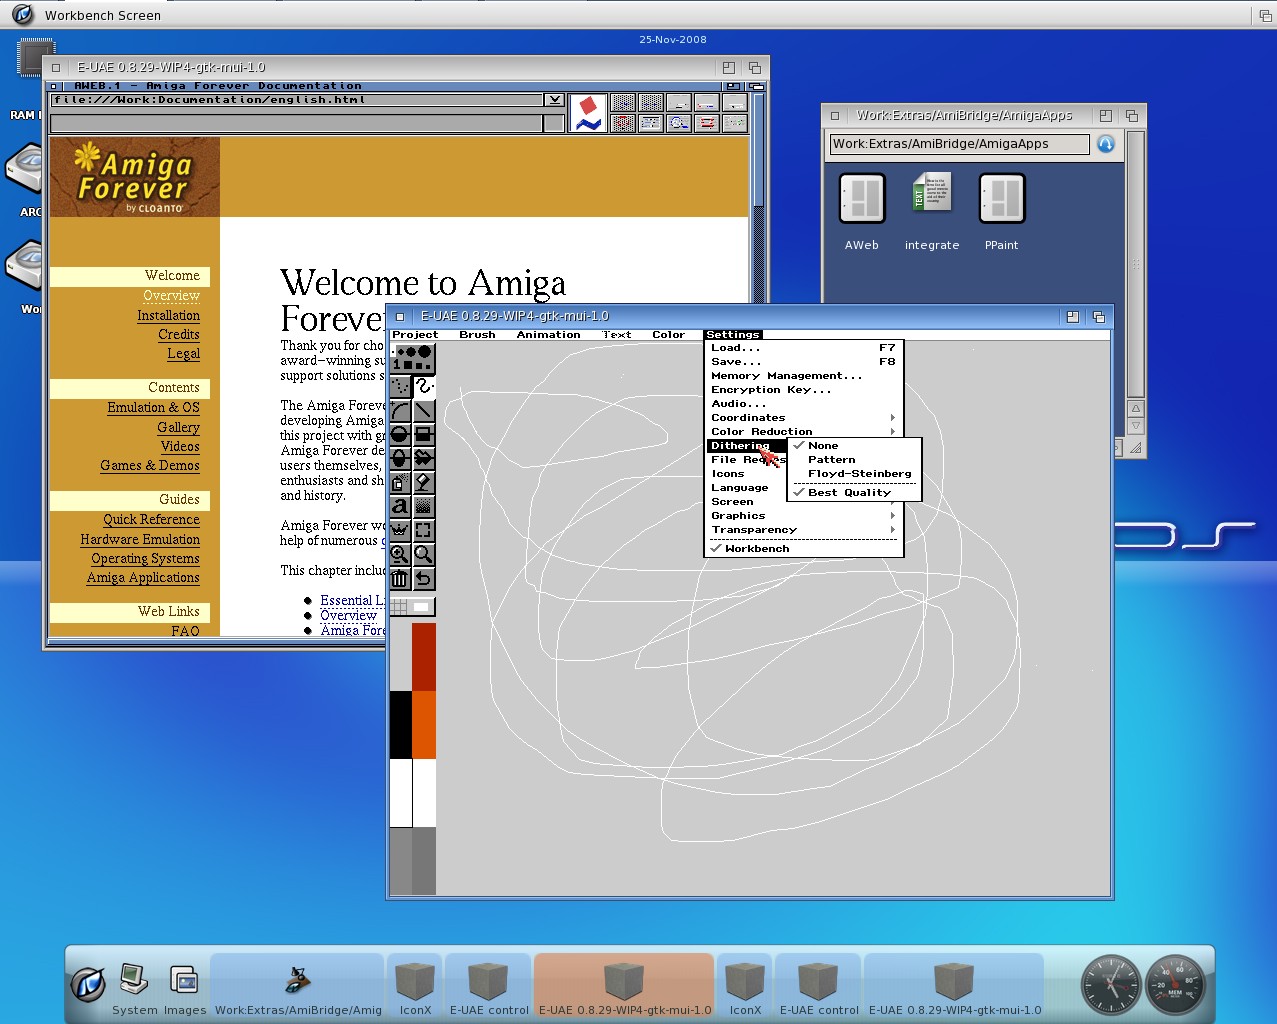Click the analog clock in the dock
Viewport: 1277px width, 1024px height.
click(x=1111, y=984)
